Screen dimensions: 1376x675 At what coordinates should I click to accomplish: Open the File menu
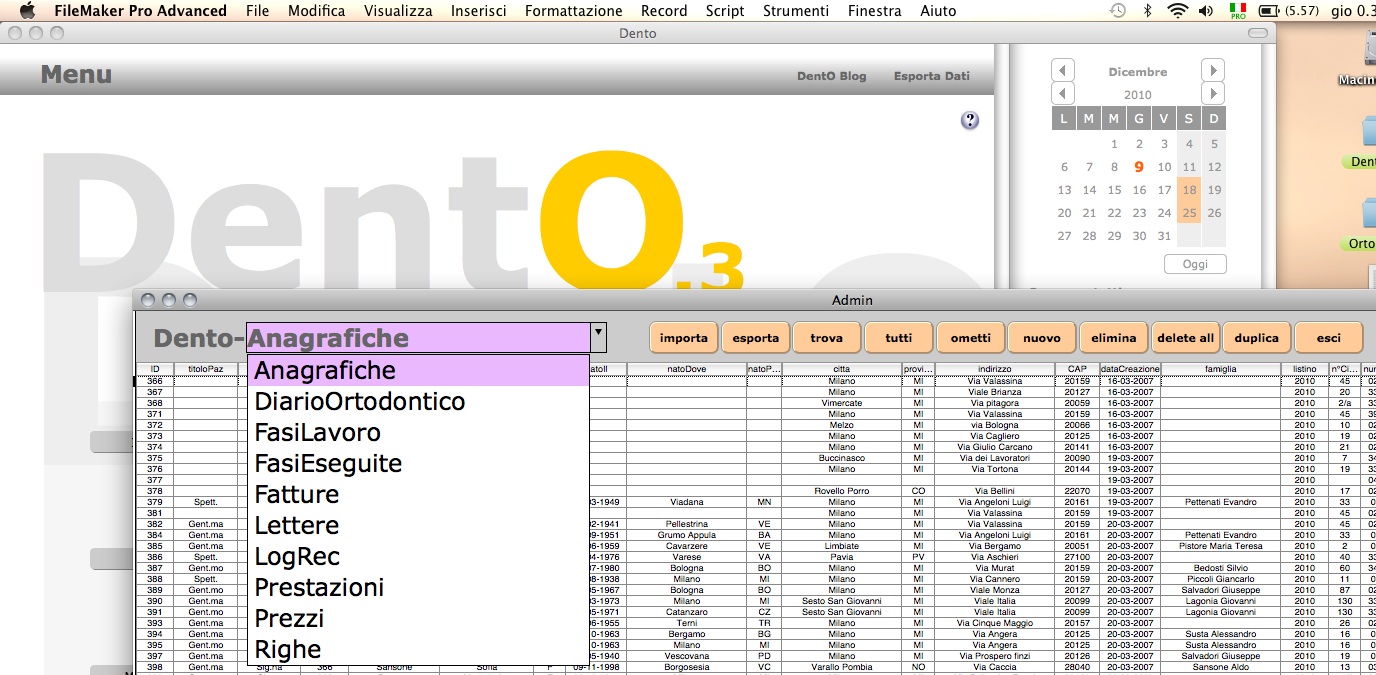257,11
